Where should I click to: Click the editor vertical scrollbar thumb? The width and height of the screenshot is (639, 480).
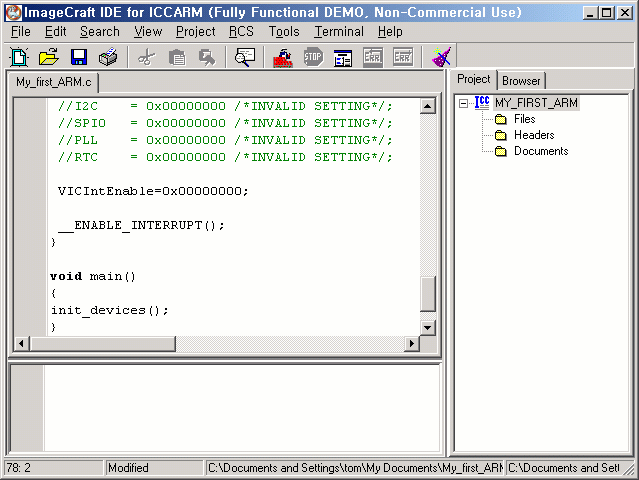pos(427,294)
